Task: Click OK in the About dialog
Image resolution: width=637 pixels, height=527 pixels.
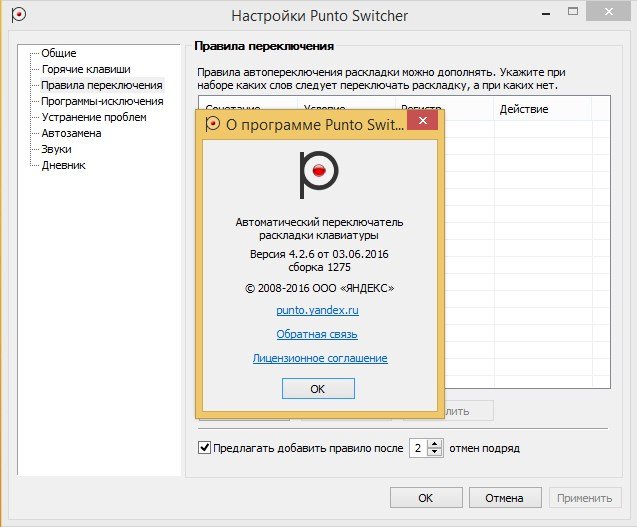Action: pos(318,389)
